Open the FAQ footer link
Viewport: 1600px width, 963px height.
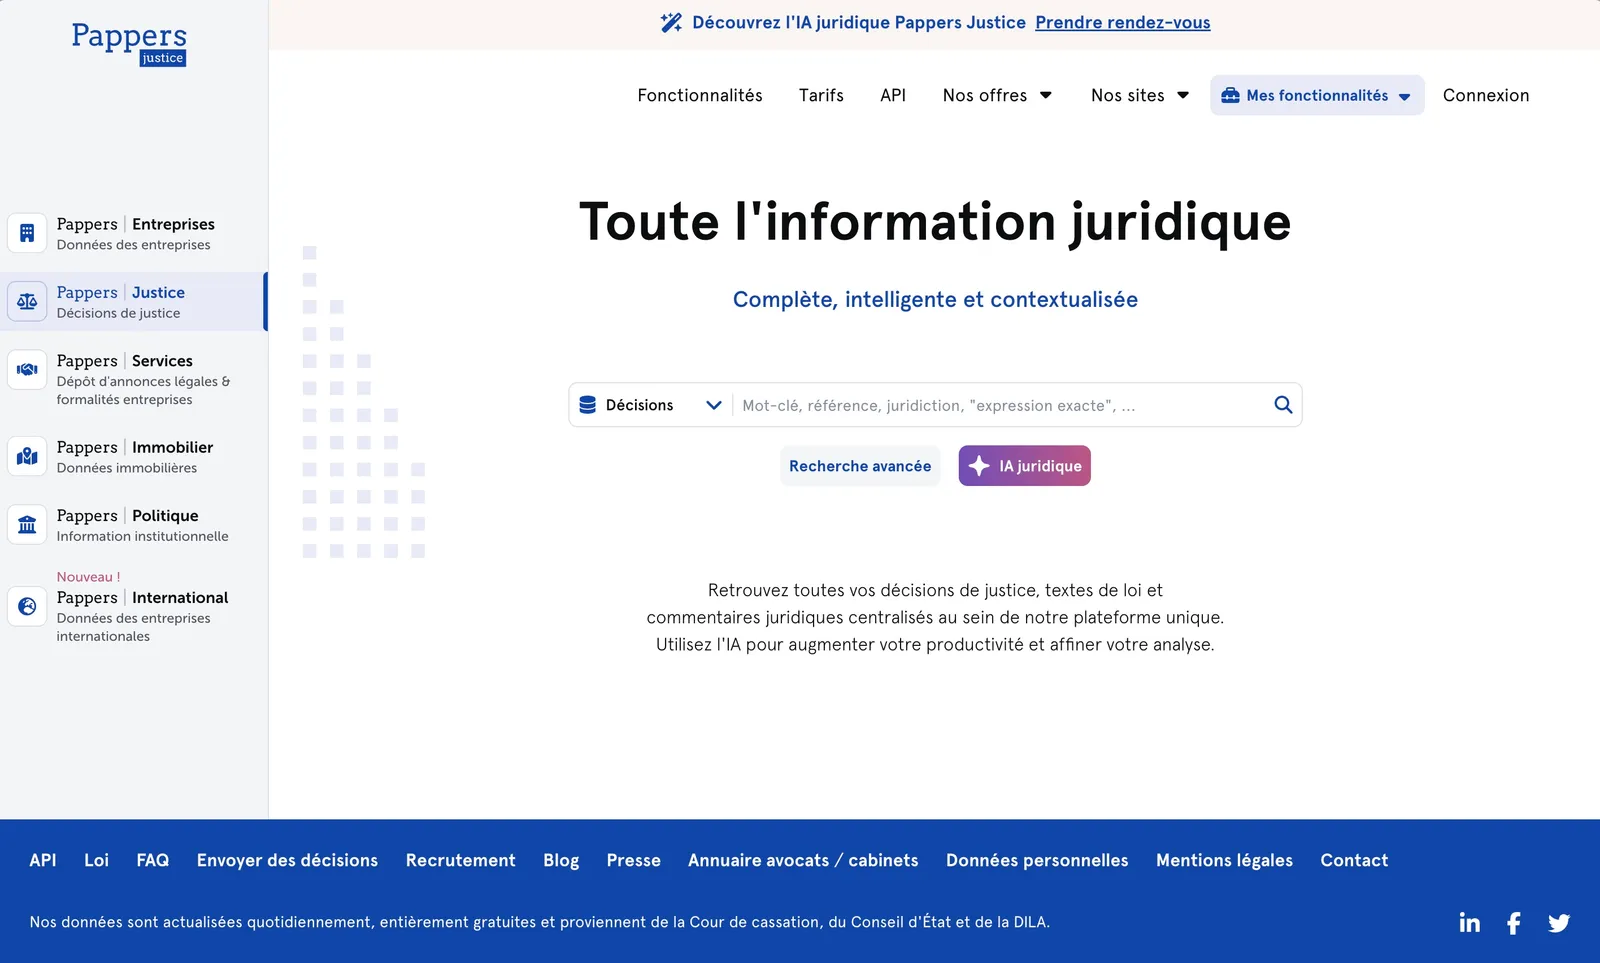point(153,860)
